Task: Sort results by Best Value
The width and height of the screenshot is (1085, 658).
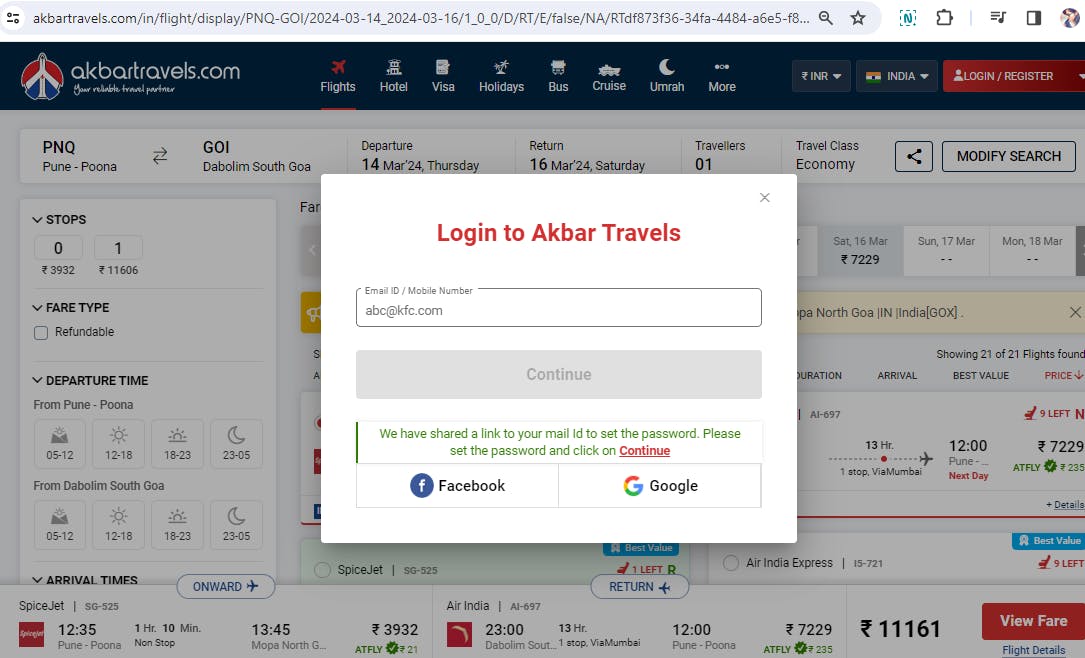Action: 981,376
